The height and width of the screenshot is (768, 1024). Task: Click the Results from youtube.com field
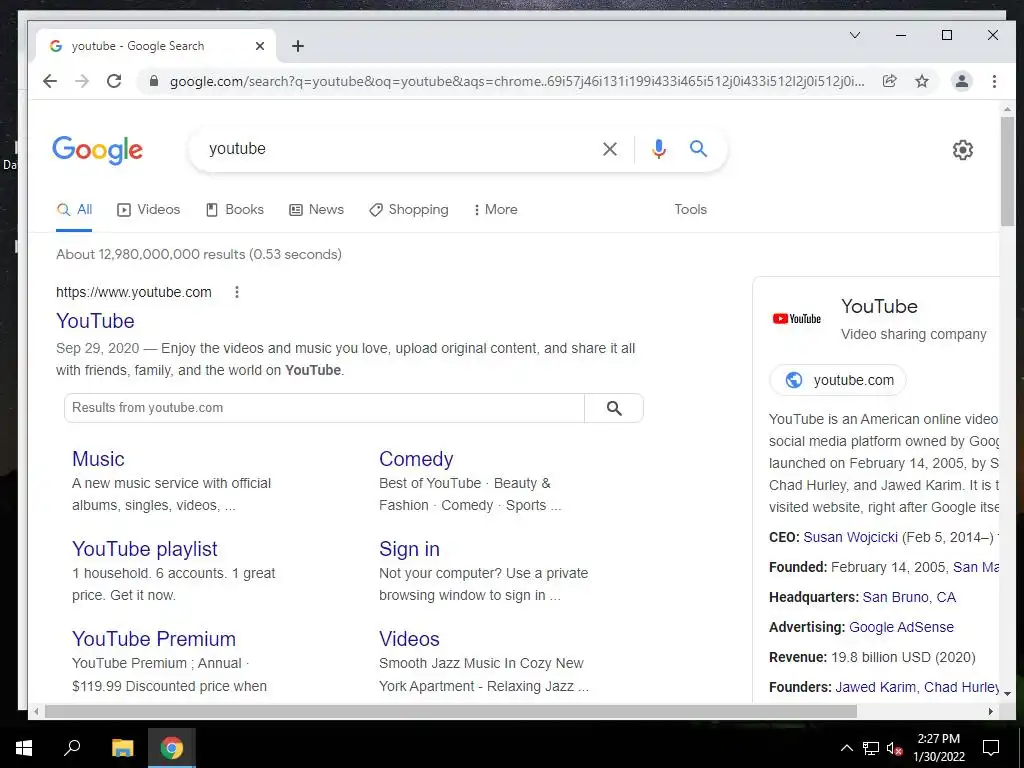pyautogui.click(x=324, y=408)
